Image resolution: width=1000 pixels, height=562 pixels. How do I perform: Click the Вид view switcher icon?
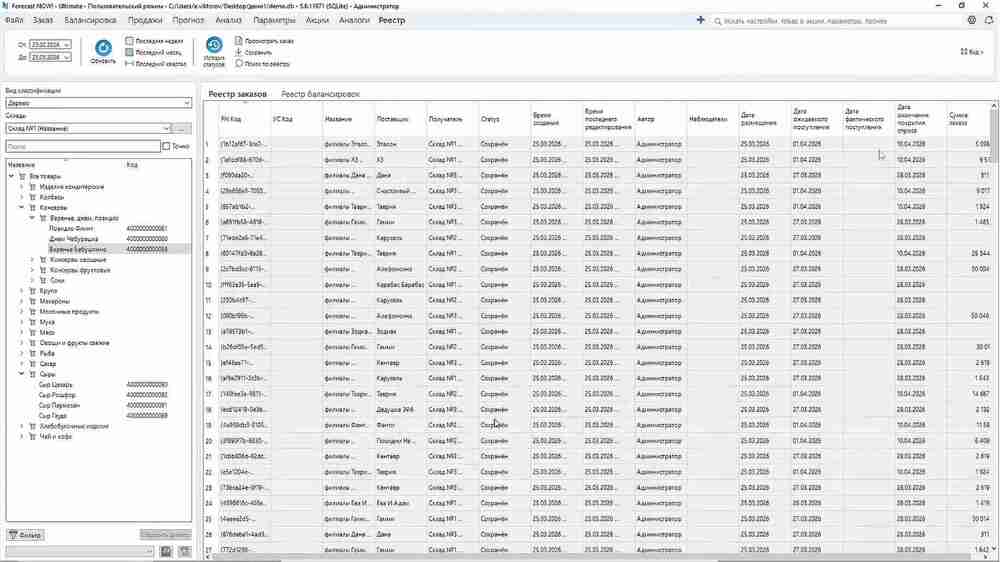(x=964, y=52)
